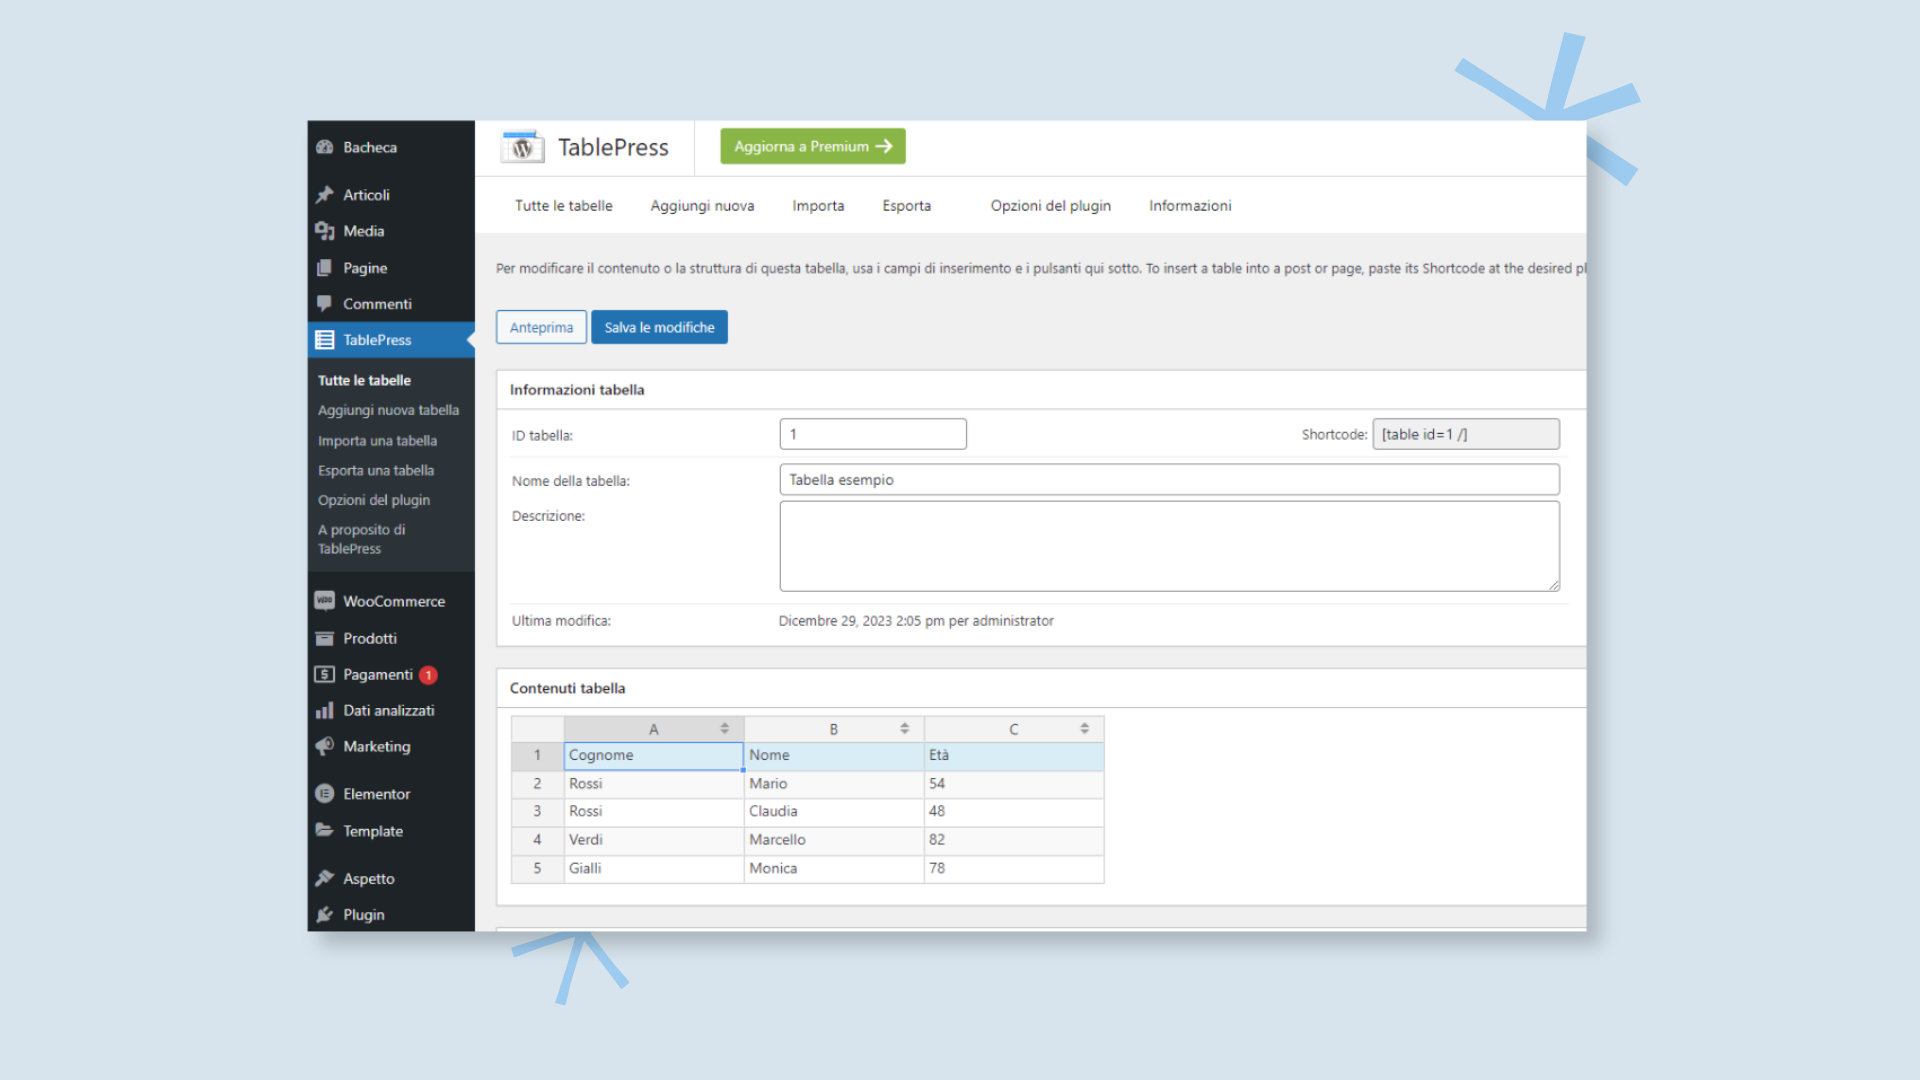1920x1080 pixels.
Task: Select column B header
Action: [x=834, y=729]
